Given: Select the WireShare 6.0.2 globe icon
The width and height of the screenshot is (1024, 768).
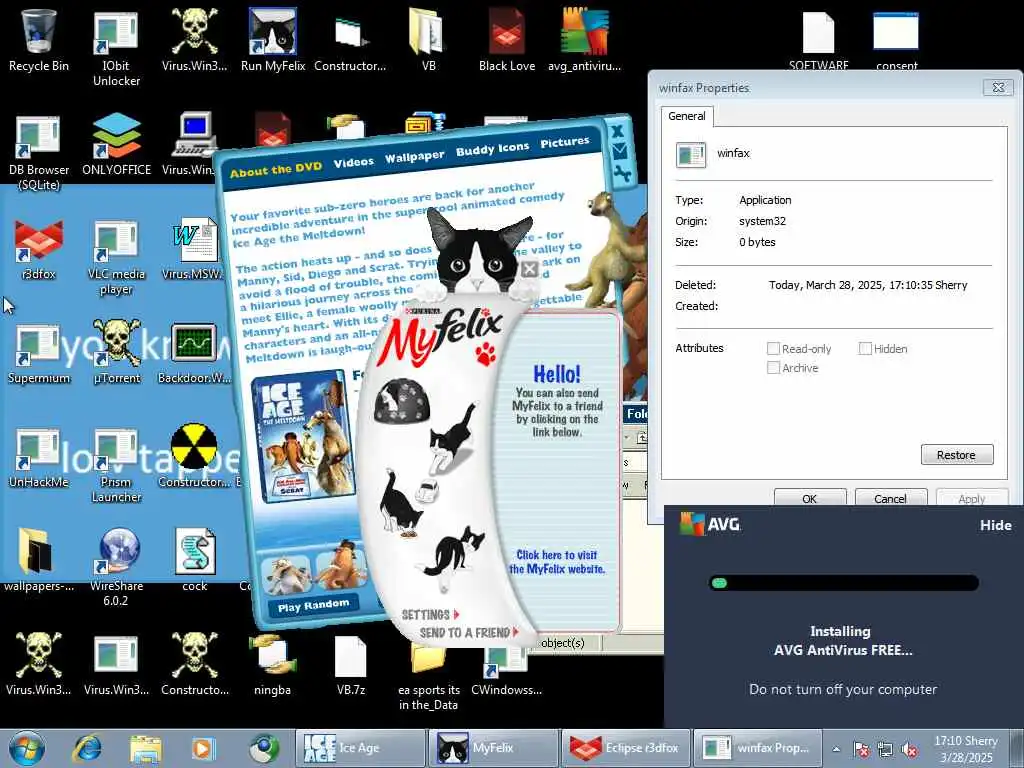Looking at the screenshot, I should [116, 567].
